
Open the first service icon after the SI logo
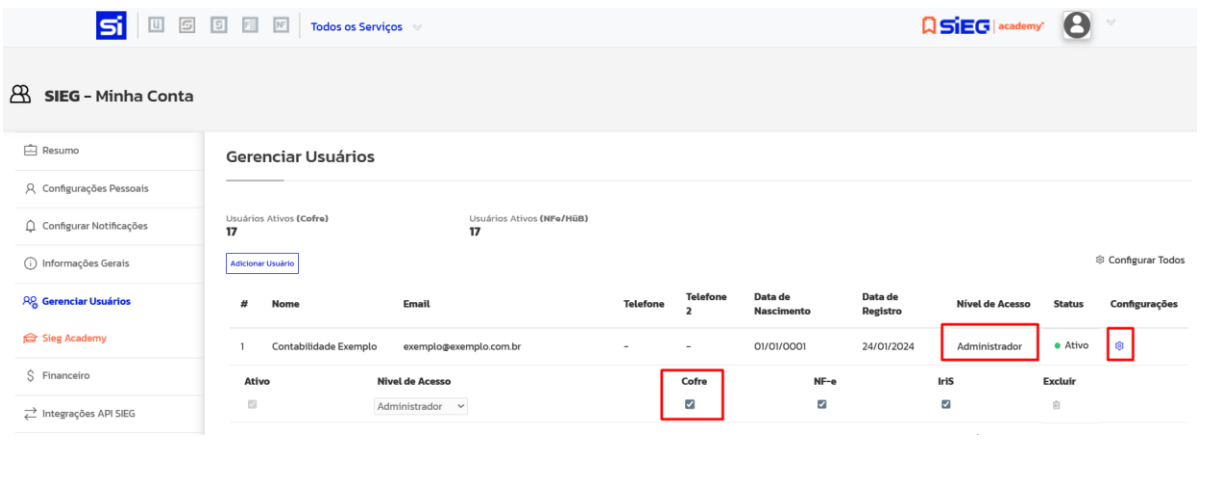coord(156,27)
